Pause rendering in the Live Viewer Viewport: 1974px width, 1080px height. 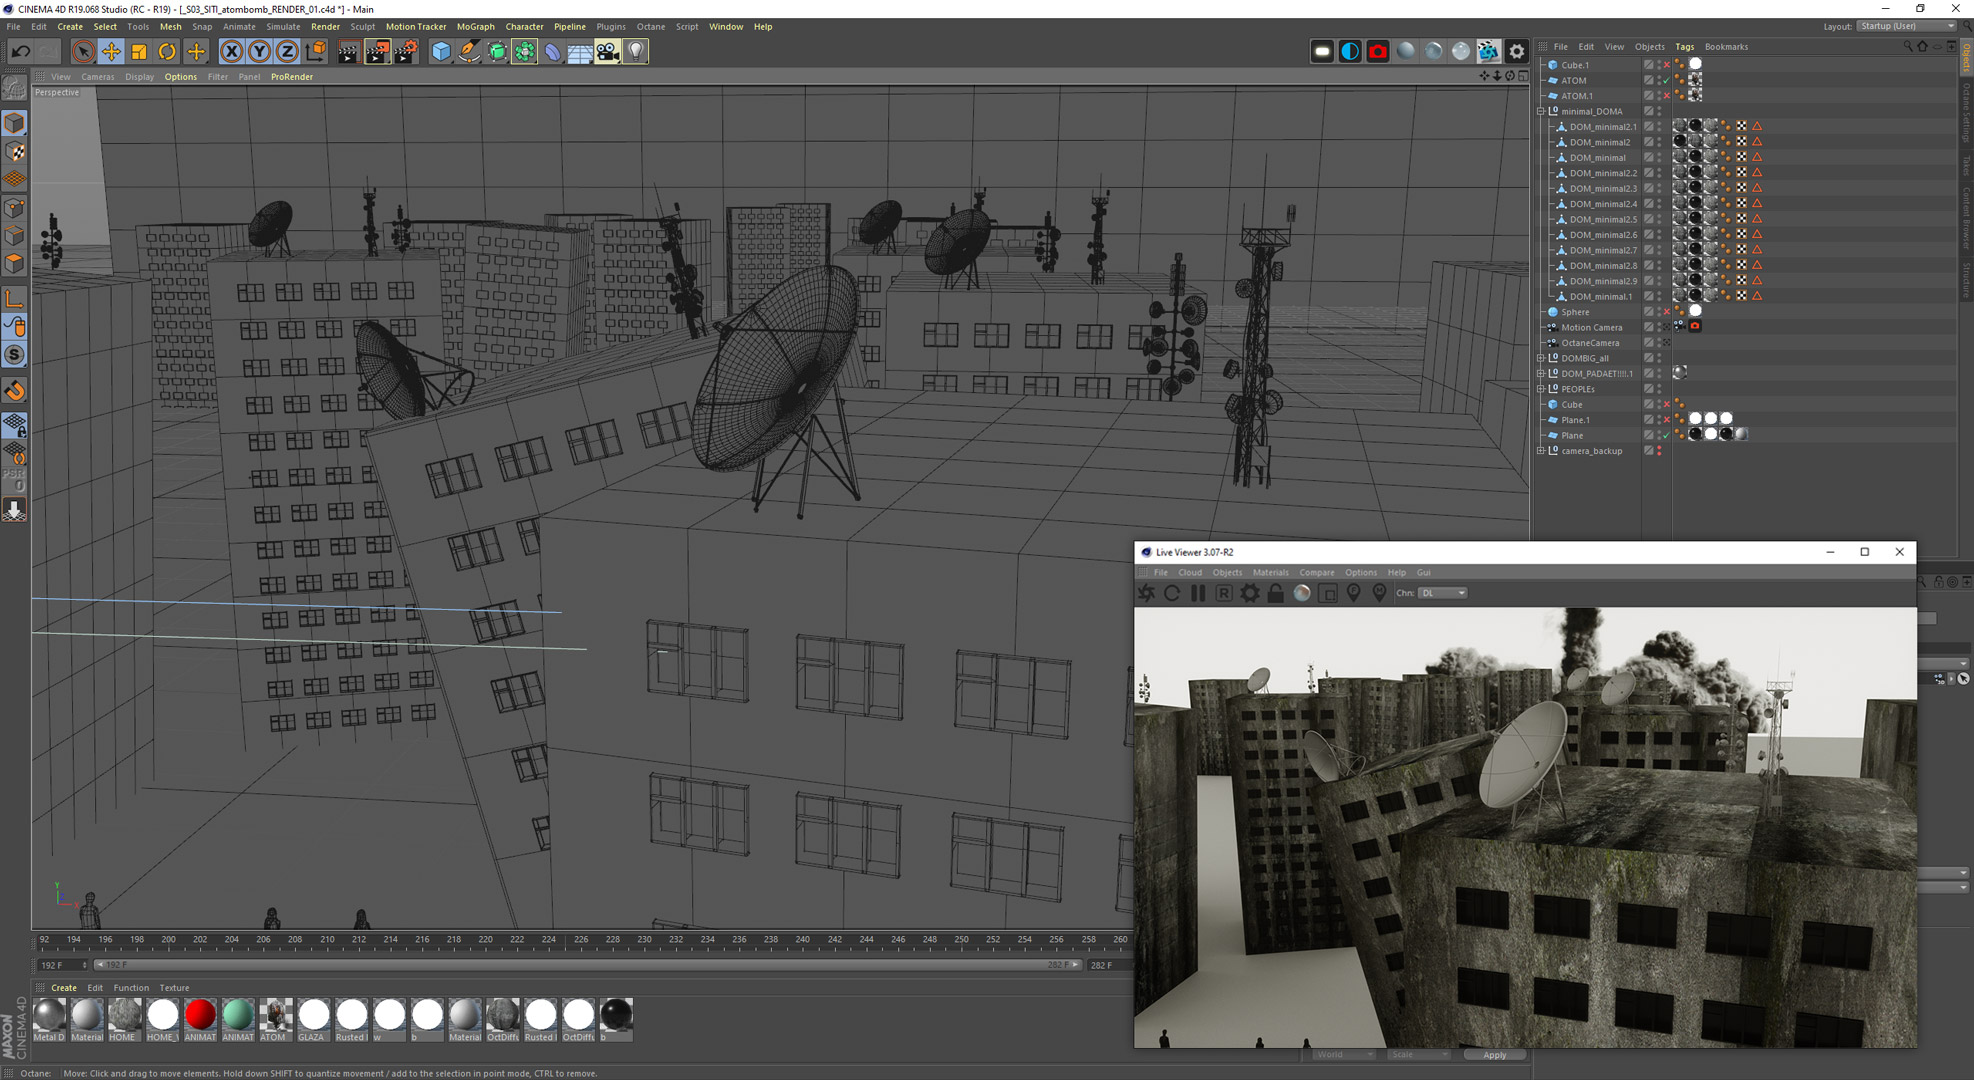click(1198, 593)
